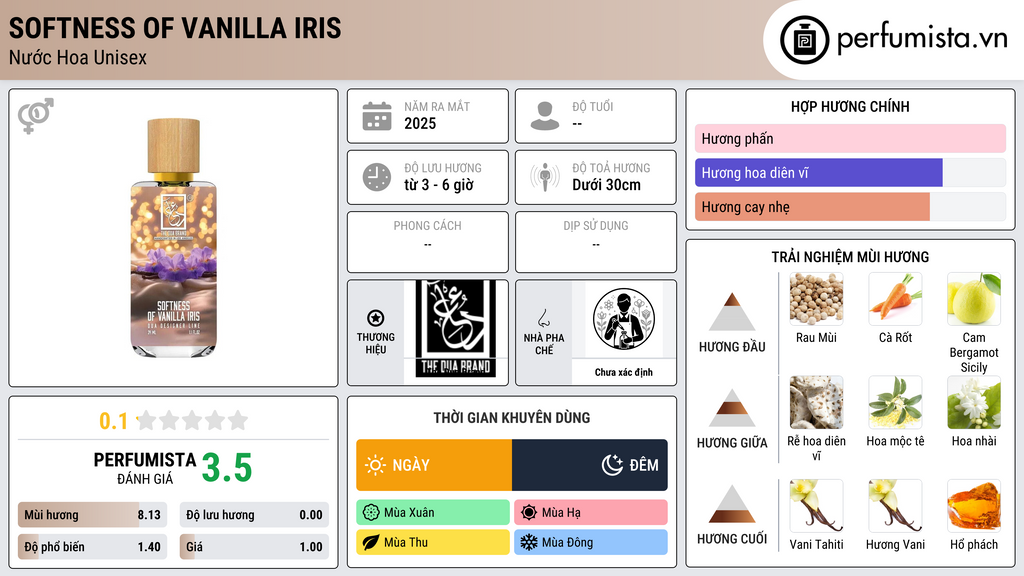Click the projection value Dưới 30cm

coord(606,185)
